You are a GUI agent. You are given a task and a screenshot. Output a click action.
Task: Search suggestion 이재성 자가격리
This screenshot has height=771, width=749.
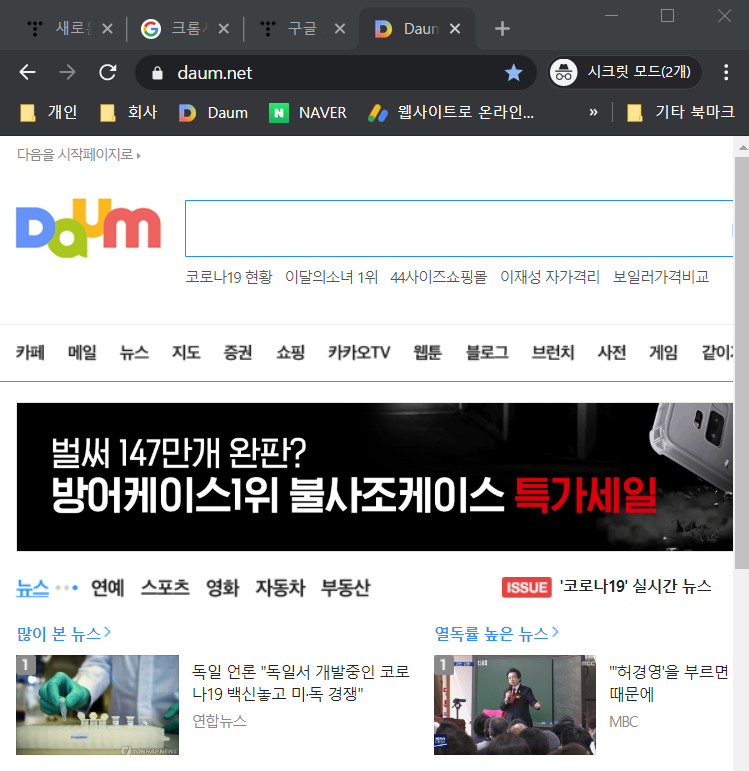pos(550,277)
